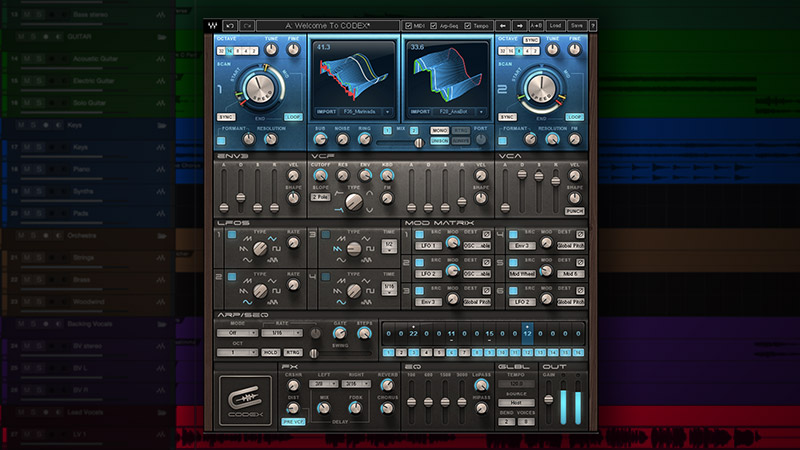
Task: Toggle the Tempo checkbox in the top bar
Action: point(467,26)
